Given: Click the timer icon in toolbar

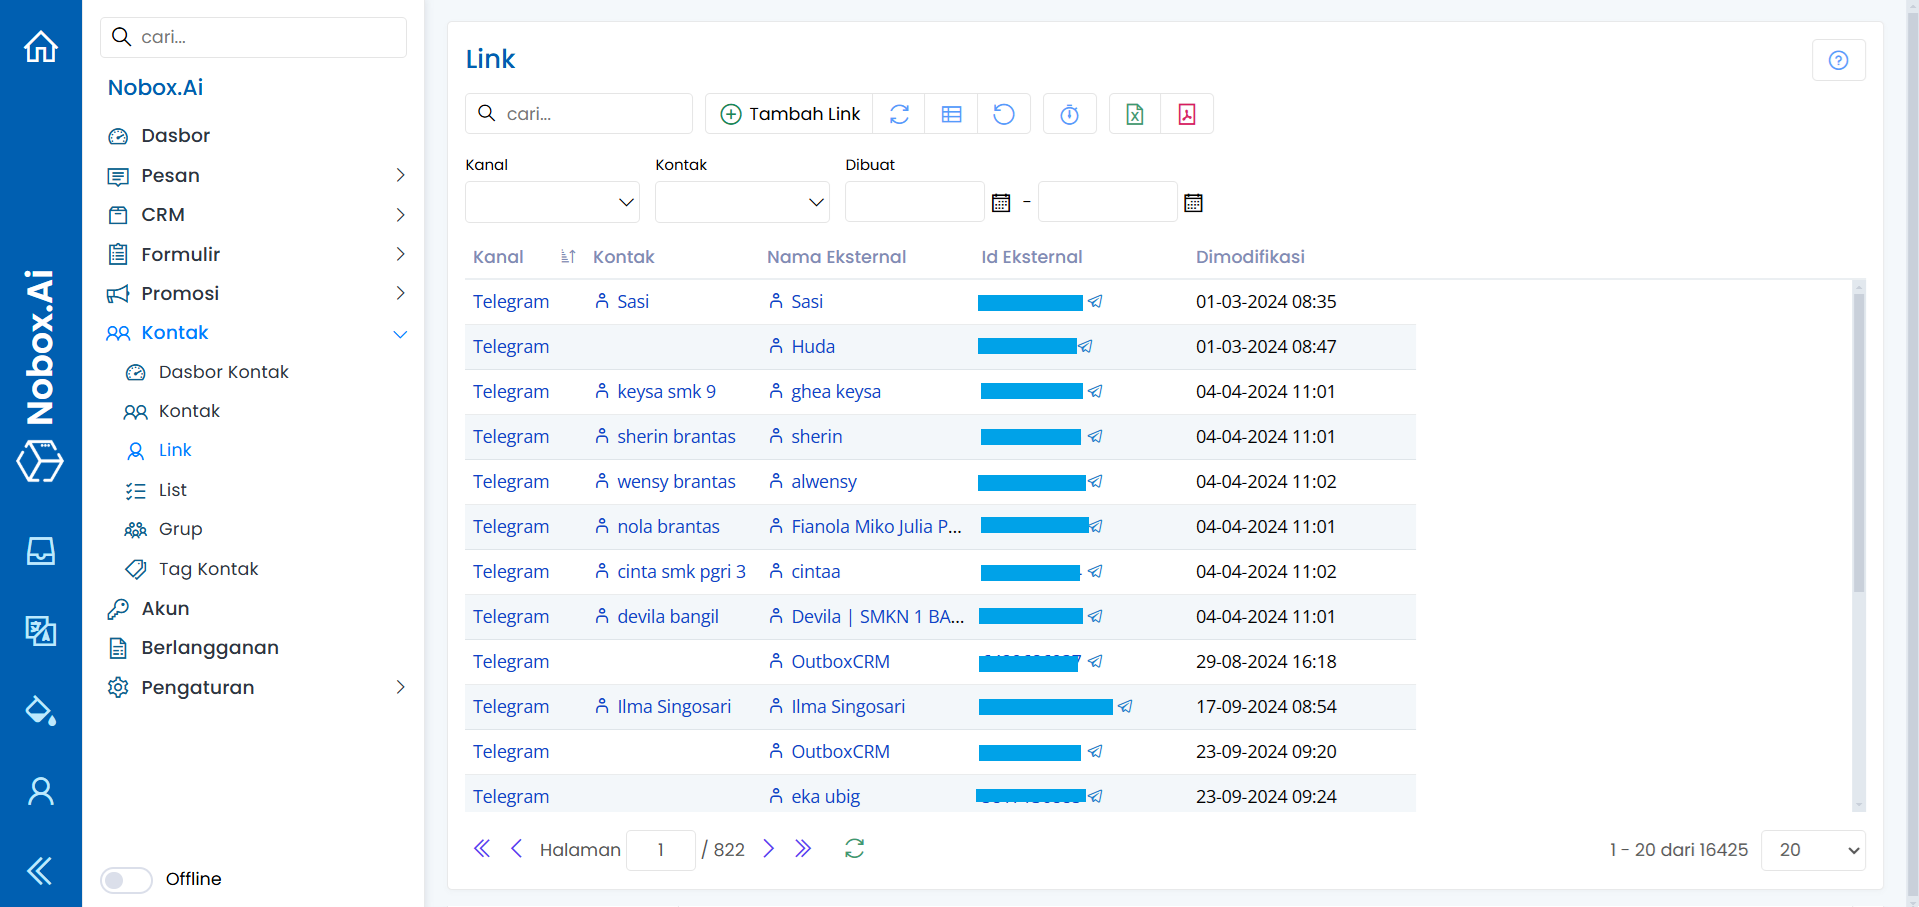Looking at the screenshot, I should 1069,114.
